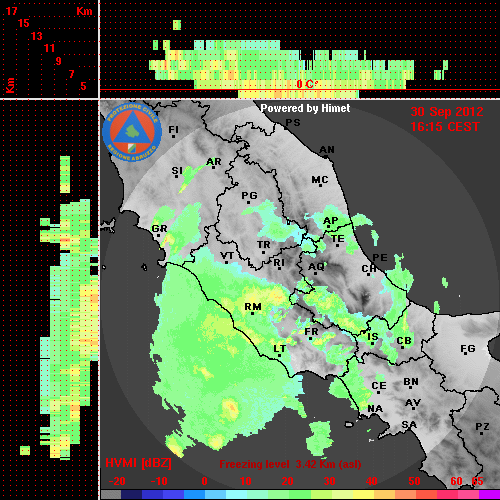The image size is (500, 500).
Task: Click the BN city label
Action: 411,382
